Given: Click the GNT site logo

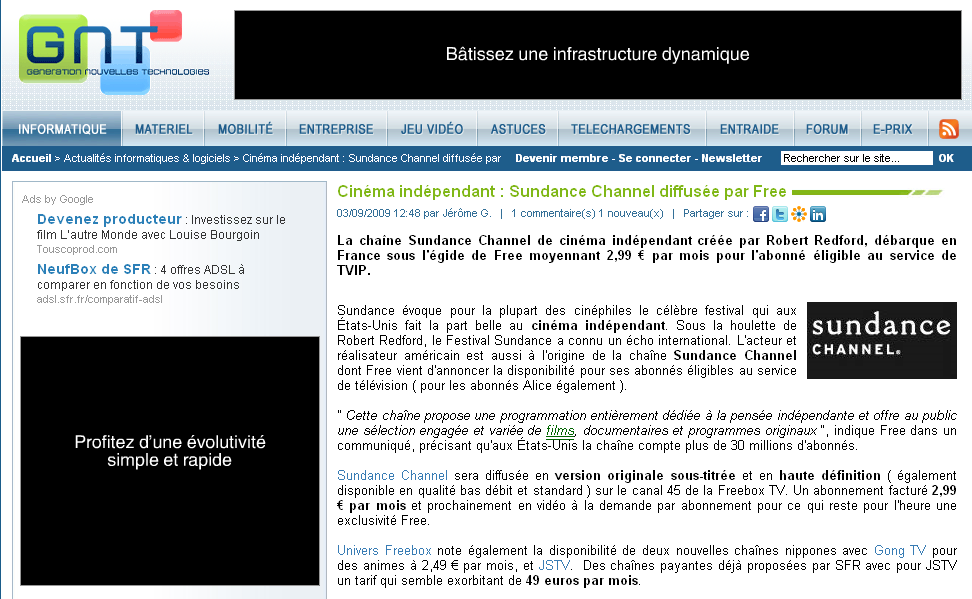Looking at the screenshot, I should (114, 52).
